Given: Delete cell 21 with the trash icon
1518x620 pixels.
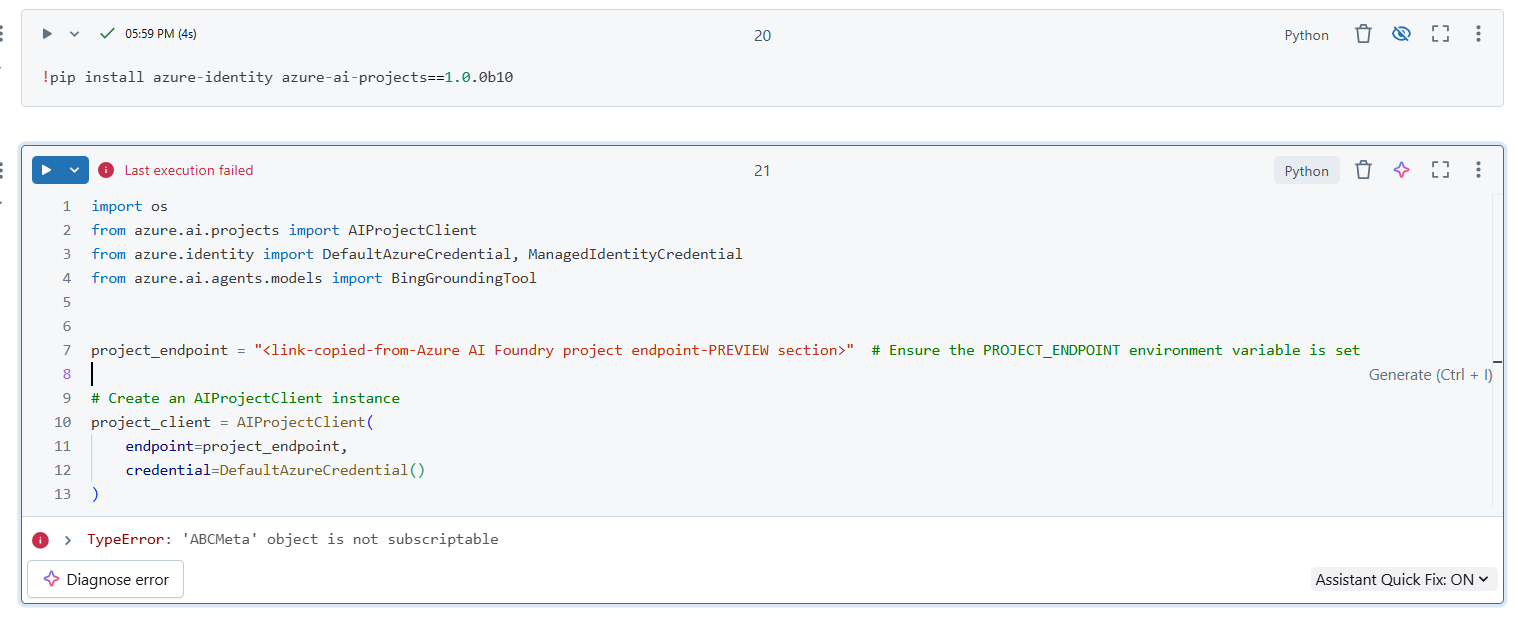Looking at the screenshot, I should tap(1363, 170).
